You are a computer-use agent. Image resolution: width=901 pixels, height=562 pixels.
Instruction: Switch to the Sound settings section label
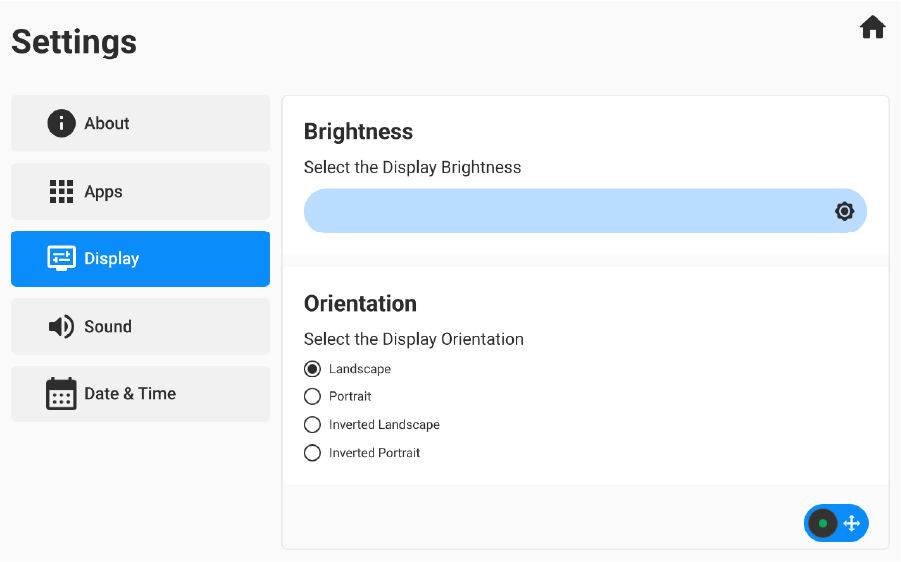[108, 326]
